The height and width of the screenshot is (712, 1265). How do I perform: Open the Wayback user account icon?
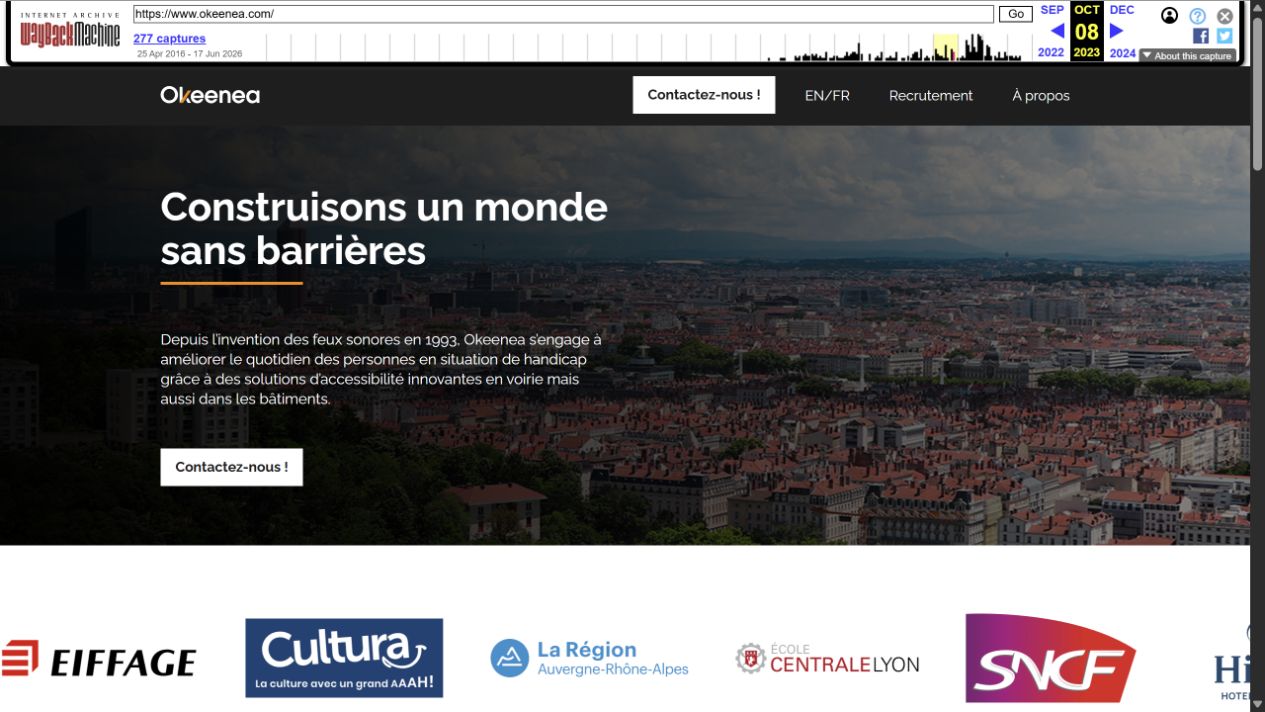click(1169, 15)
